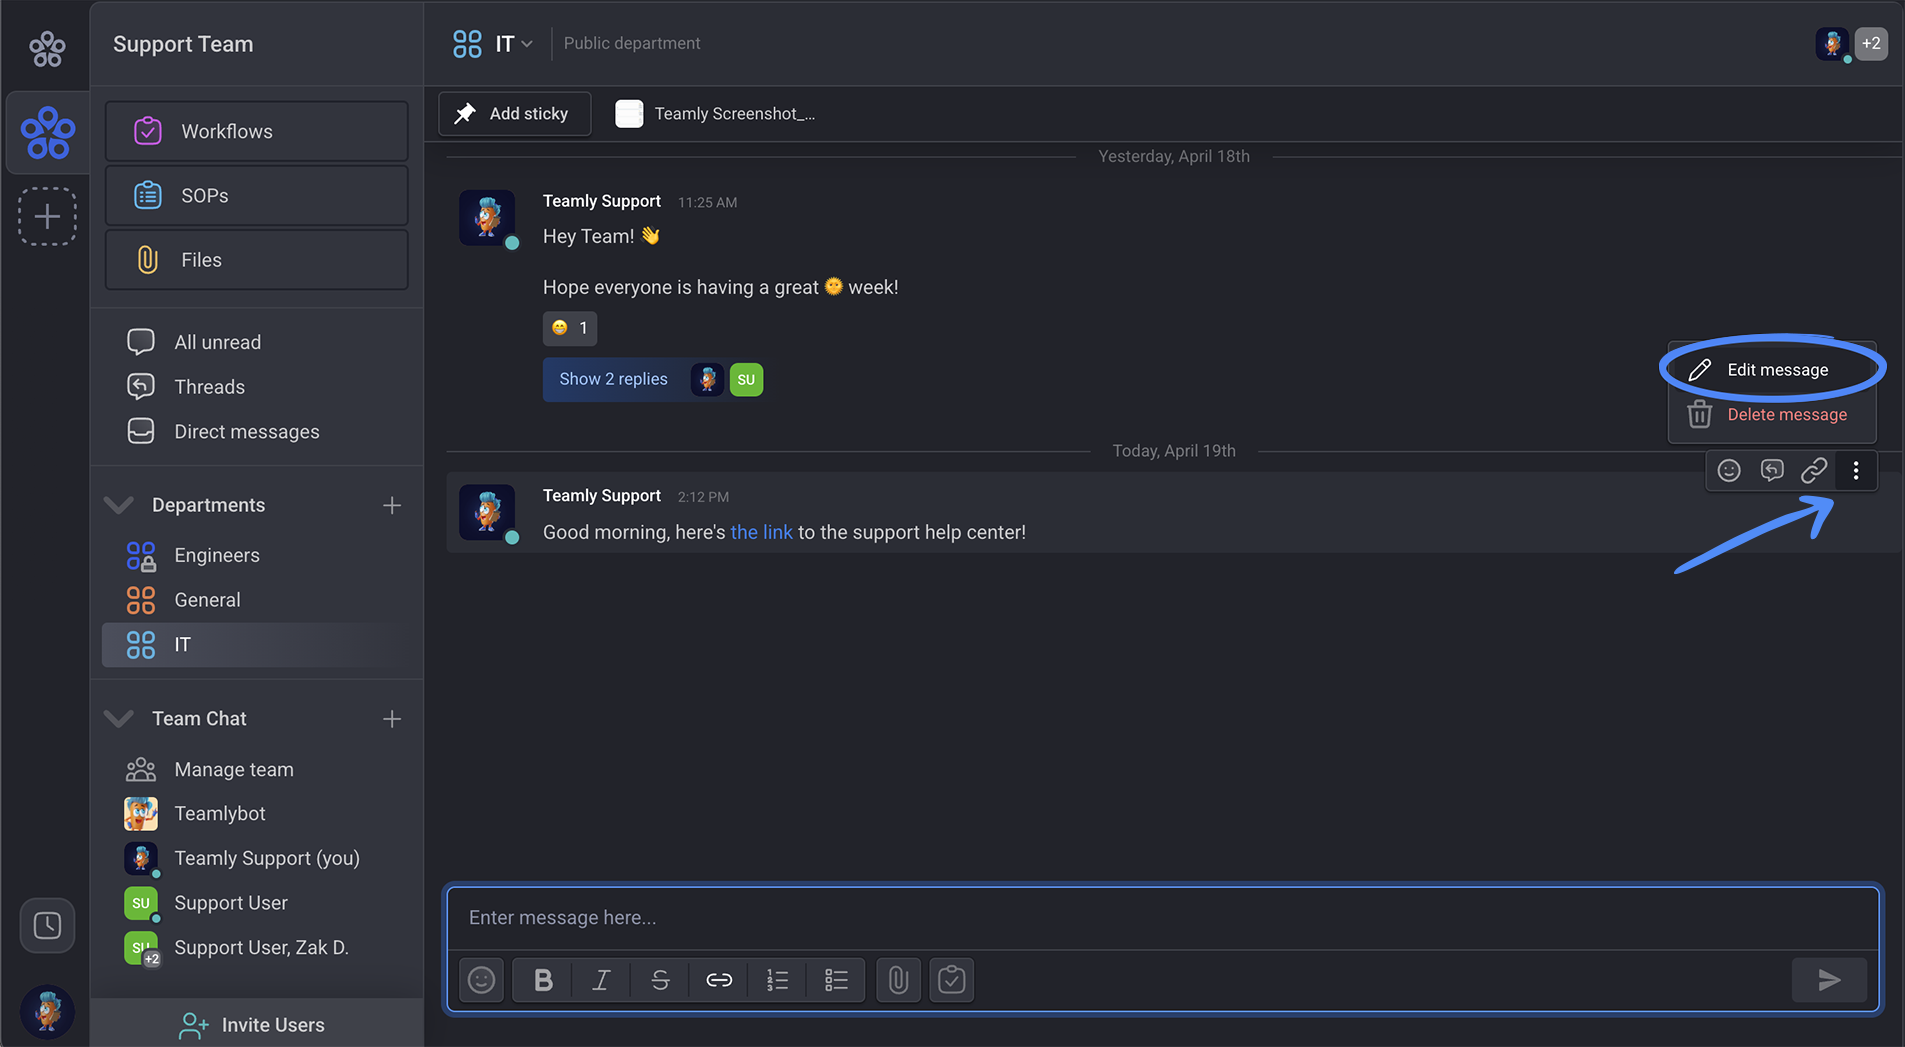Show the +2 members badge
The width and height of the screenshot is (1905, 1047).
coord(1871,44)
